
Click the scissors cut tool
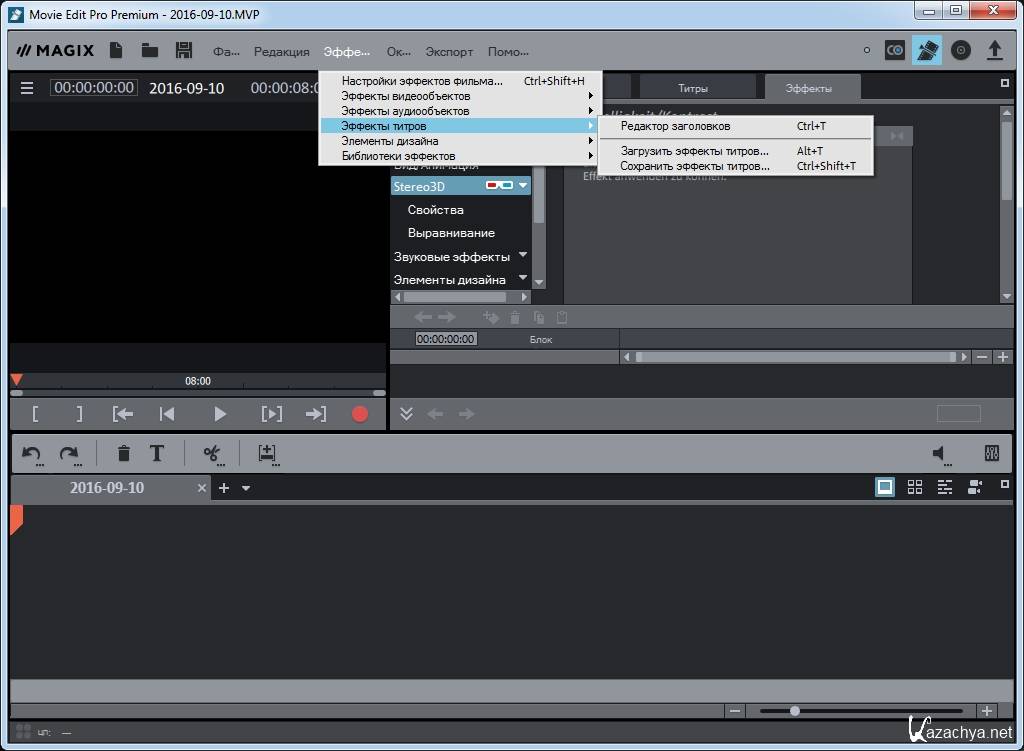click(212, 454)
